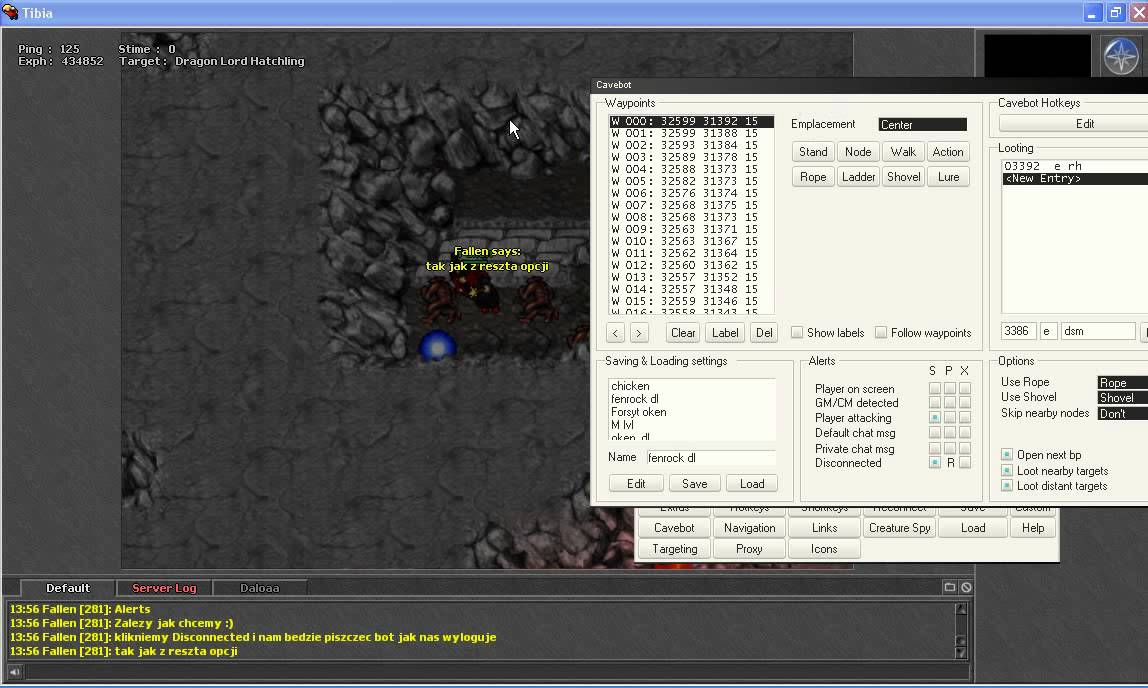Image resolution: width=1148 pixels, height=688 pixels.
Task: Click the chat scrollbar up arrow
Action: click(x=961, y=609)
